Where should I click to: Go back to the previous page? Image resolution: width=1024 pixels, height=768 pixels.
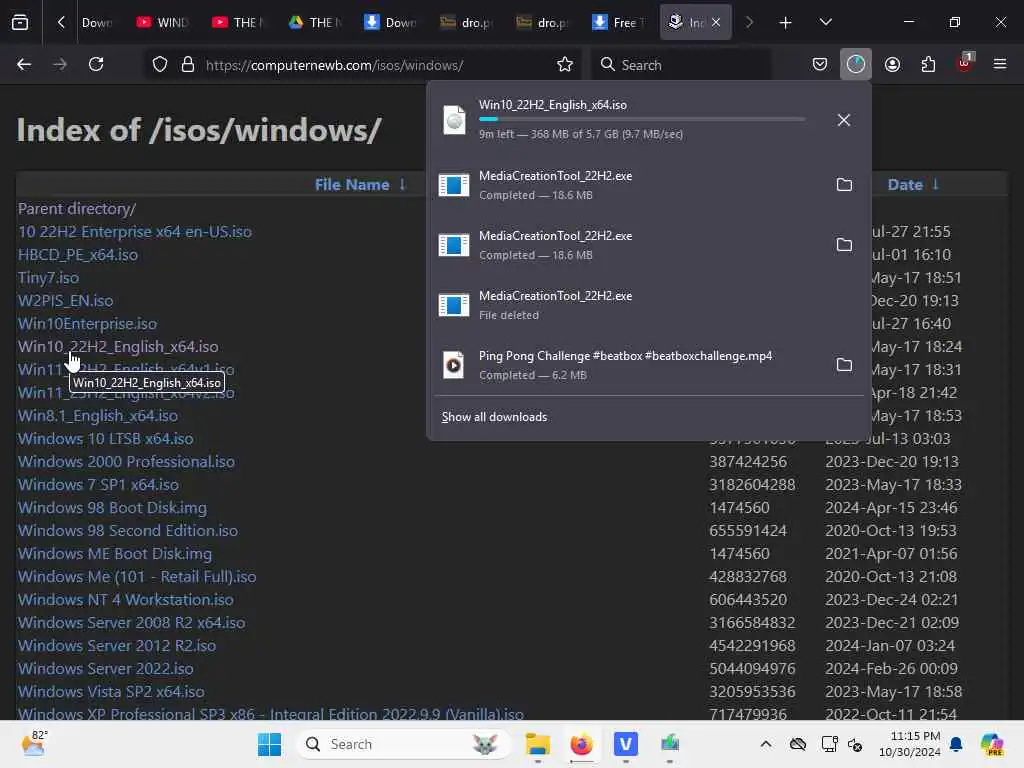(x=24, y=65)
